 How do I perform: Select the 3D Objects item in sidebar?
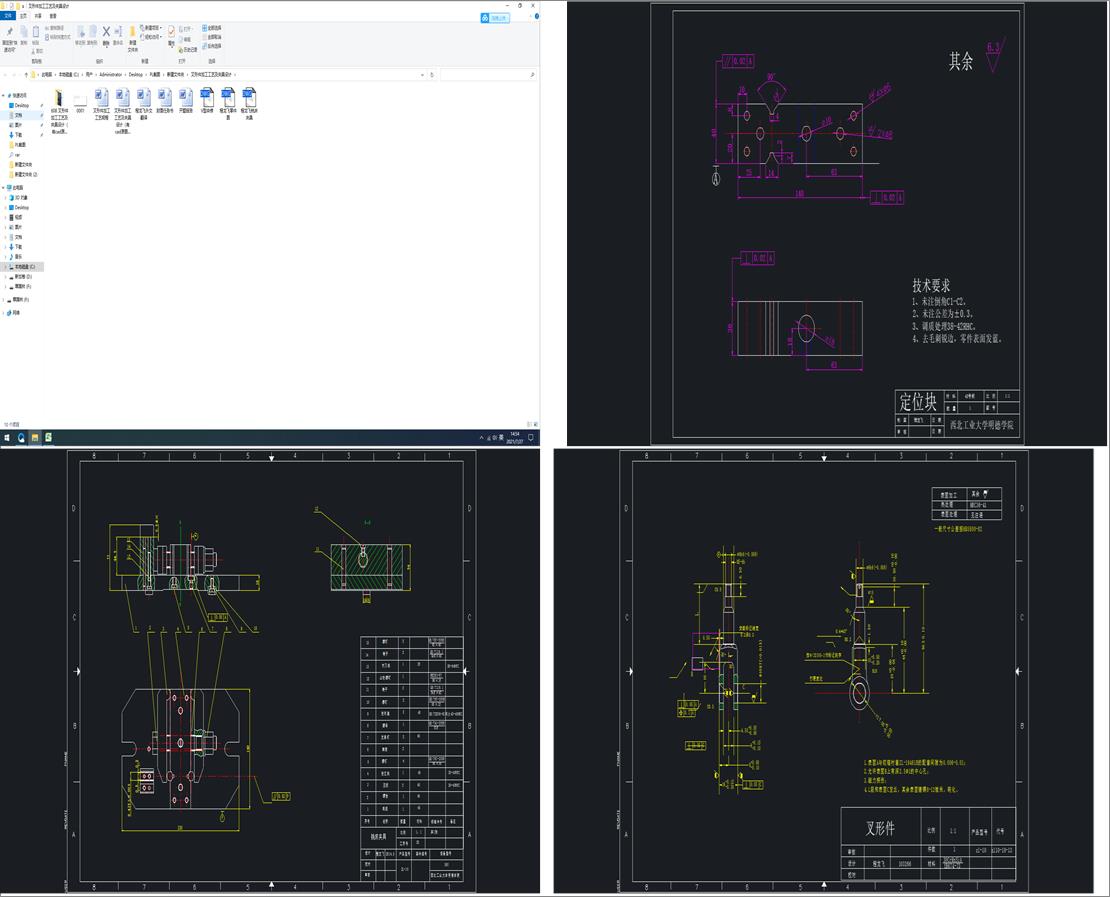coord(20,197)
